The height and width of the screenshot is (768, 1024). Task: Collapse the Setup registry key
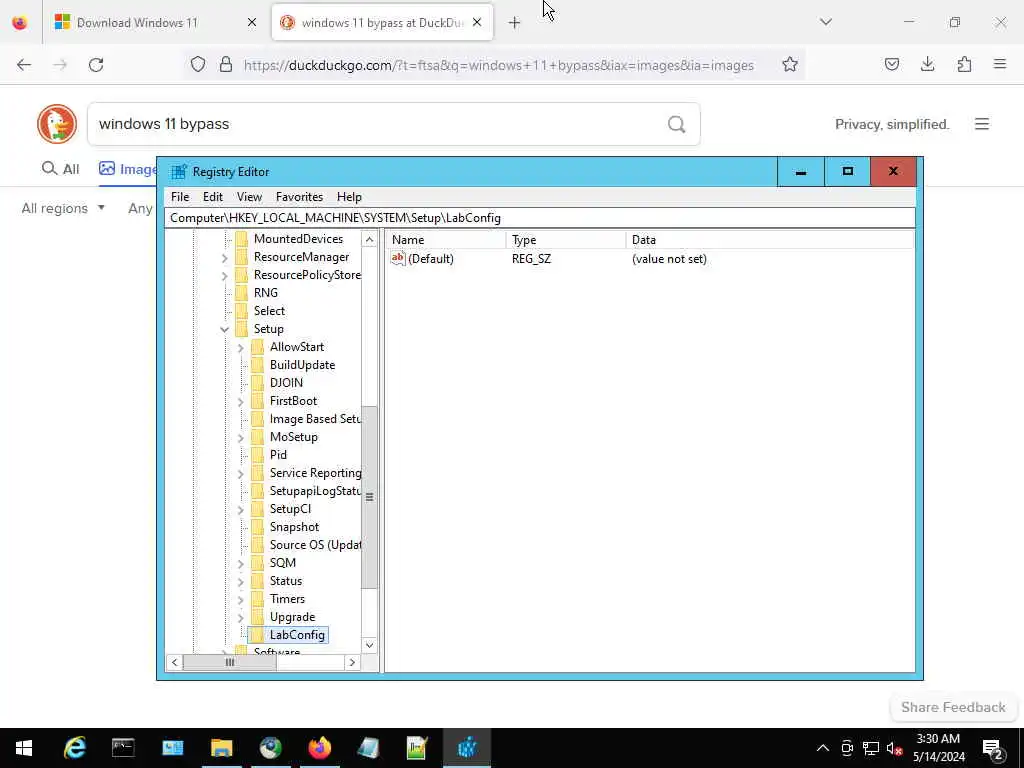point(225,329)
